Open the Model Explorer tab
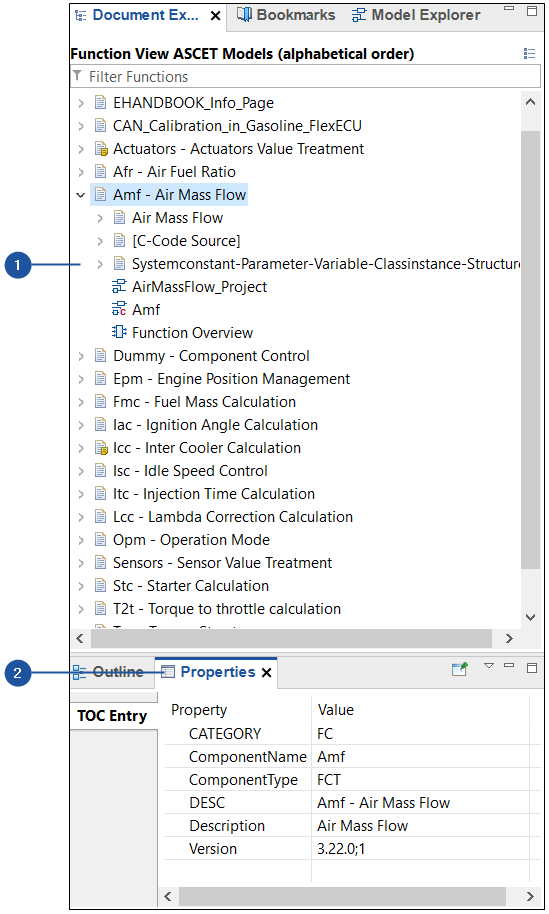549x914 pixels. coord(416,15)
